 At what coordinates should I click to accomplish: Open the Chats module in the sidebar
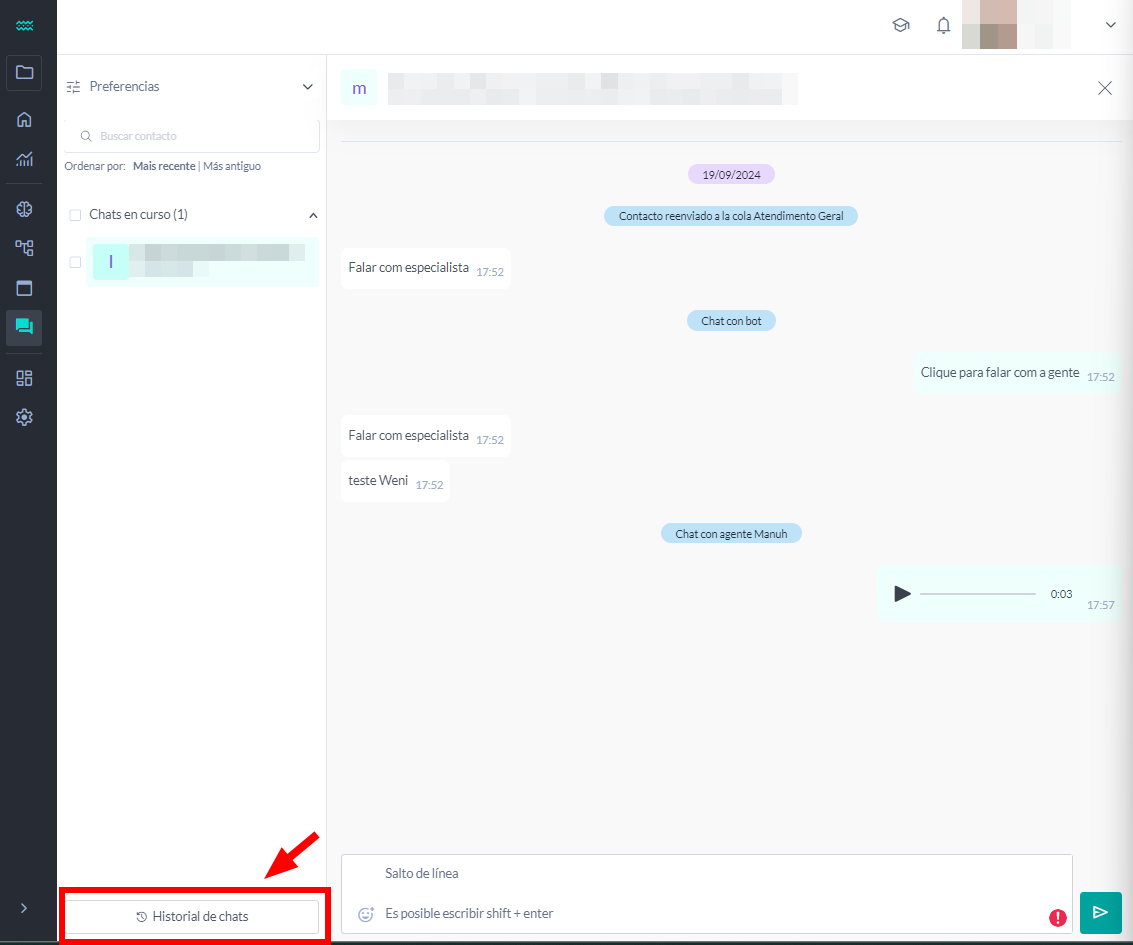coord(24,327)
